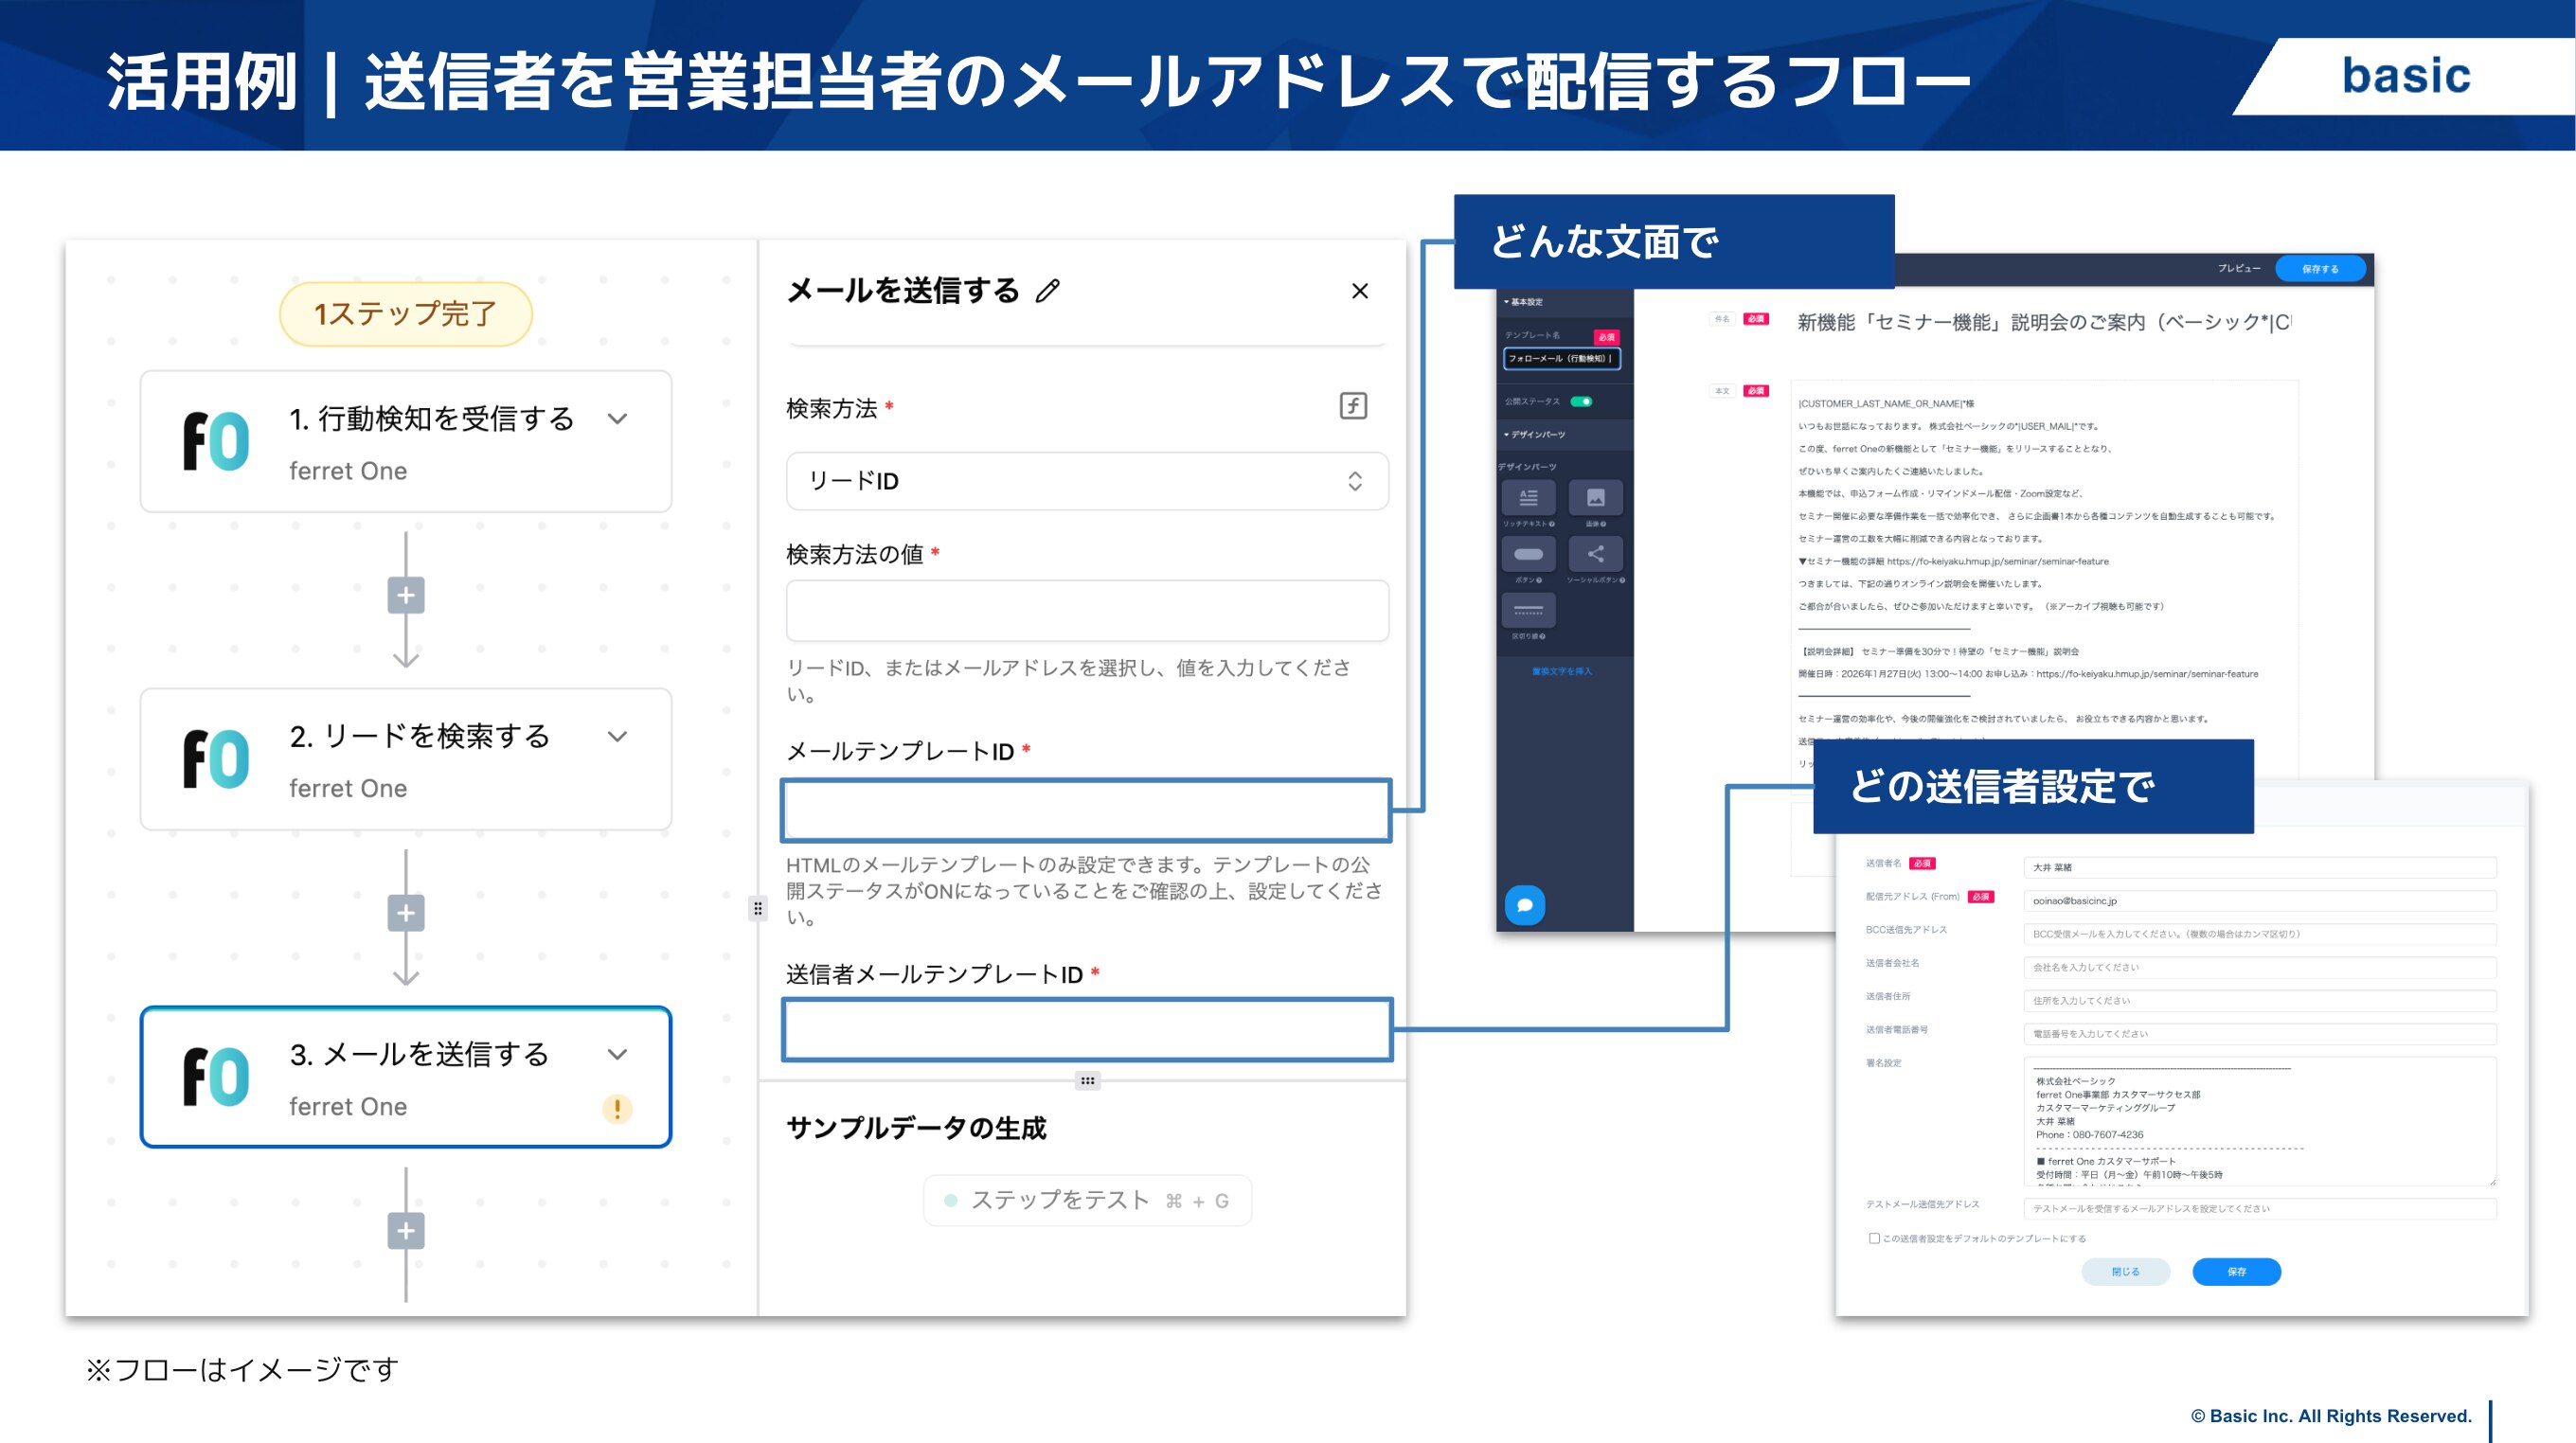The image size is (2576, 1443).
Task: Select the social button share icon
Action: click(1595, 554)
